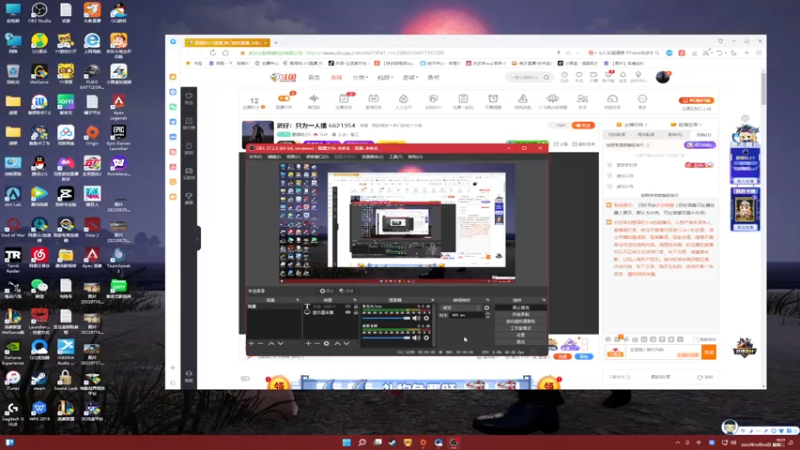This screenshot has height=450, width=800.
Task: Pop out the Audio Mixer dock panel
Action: coord(432,300)
